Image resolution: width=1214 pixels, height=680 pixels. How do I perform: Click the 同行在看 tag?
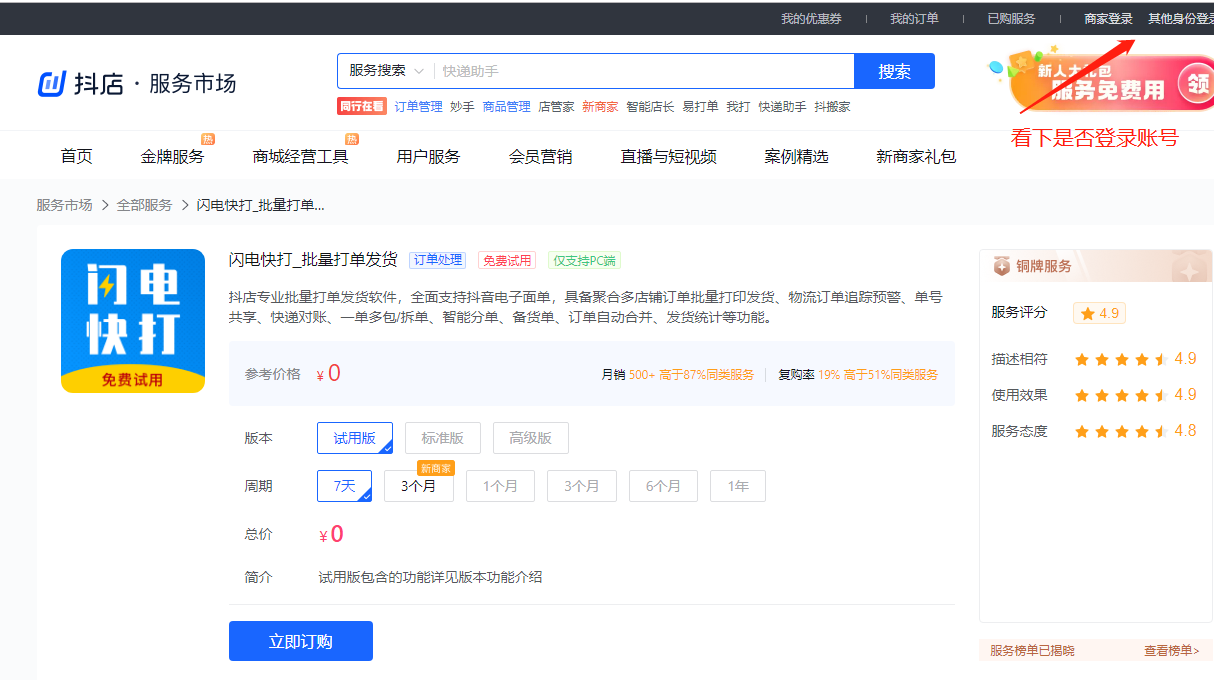(362, 106)
